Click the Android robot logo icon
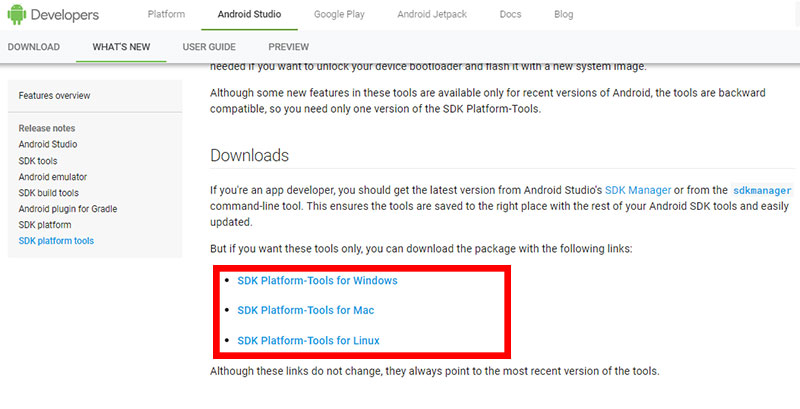This screenshot has width=800, height=409. tap(16, 14)
